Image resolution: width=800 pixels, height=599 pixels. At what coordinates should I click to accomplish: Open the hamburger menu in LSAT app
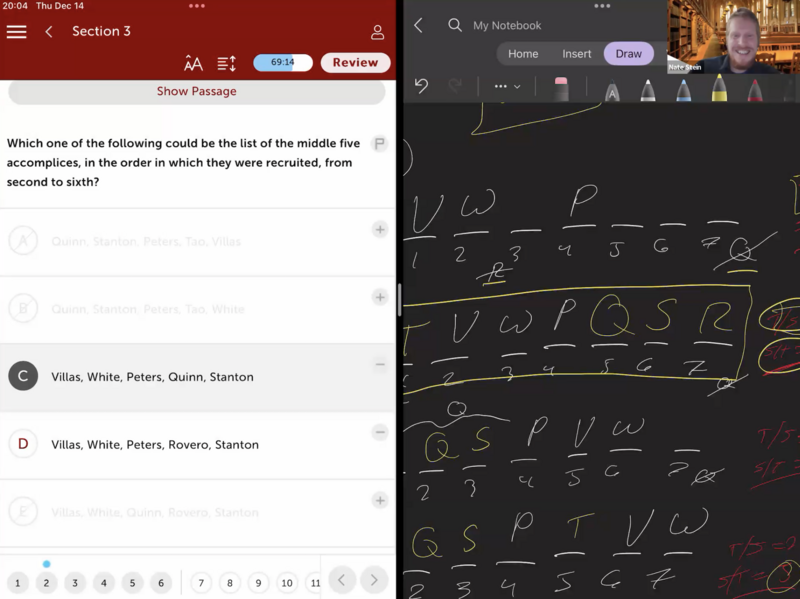16,32
